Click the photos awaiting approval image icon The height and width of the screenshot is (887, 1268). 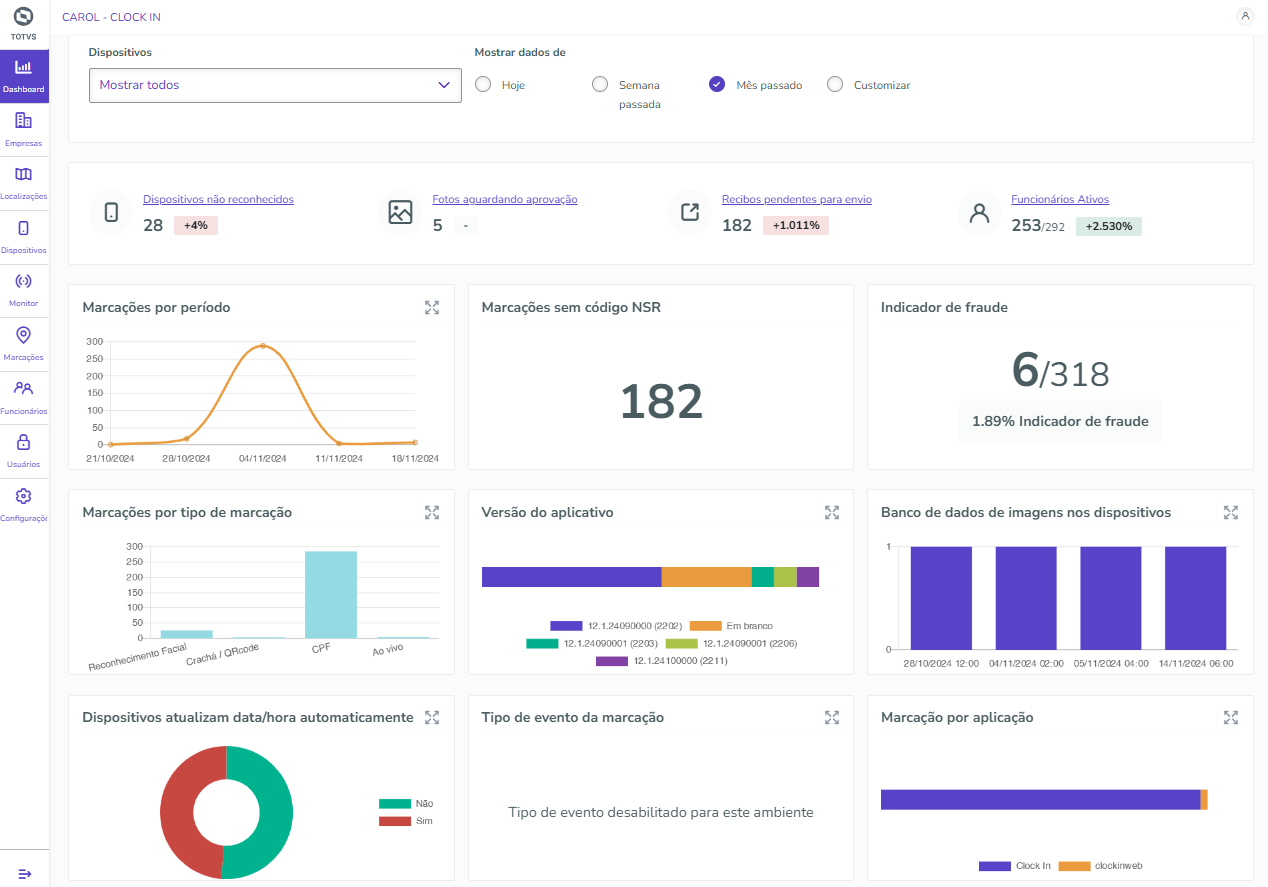(x=400, y=212)
